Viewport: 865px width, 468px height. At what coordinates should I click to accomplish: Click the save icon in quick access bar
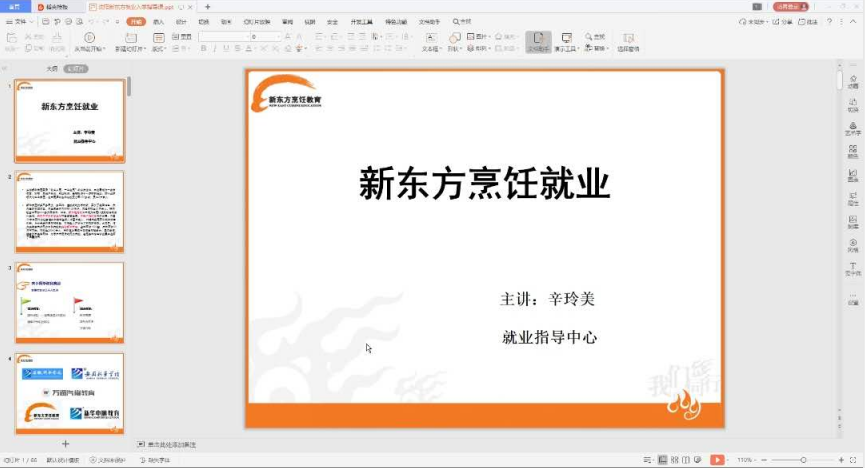pyautogui.click(x=45, y=22)
